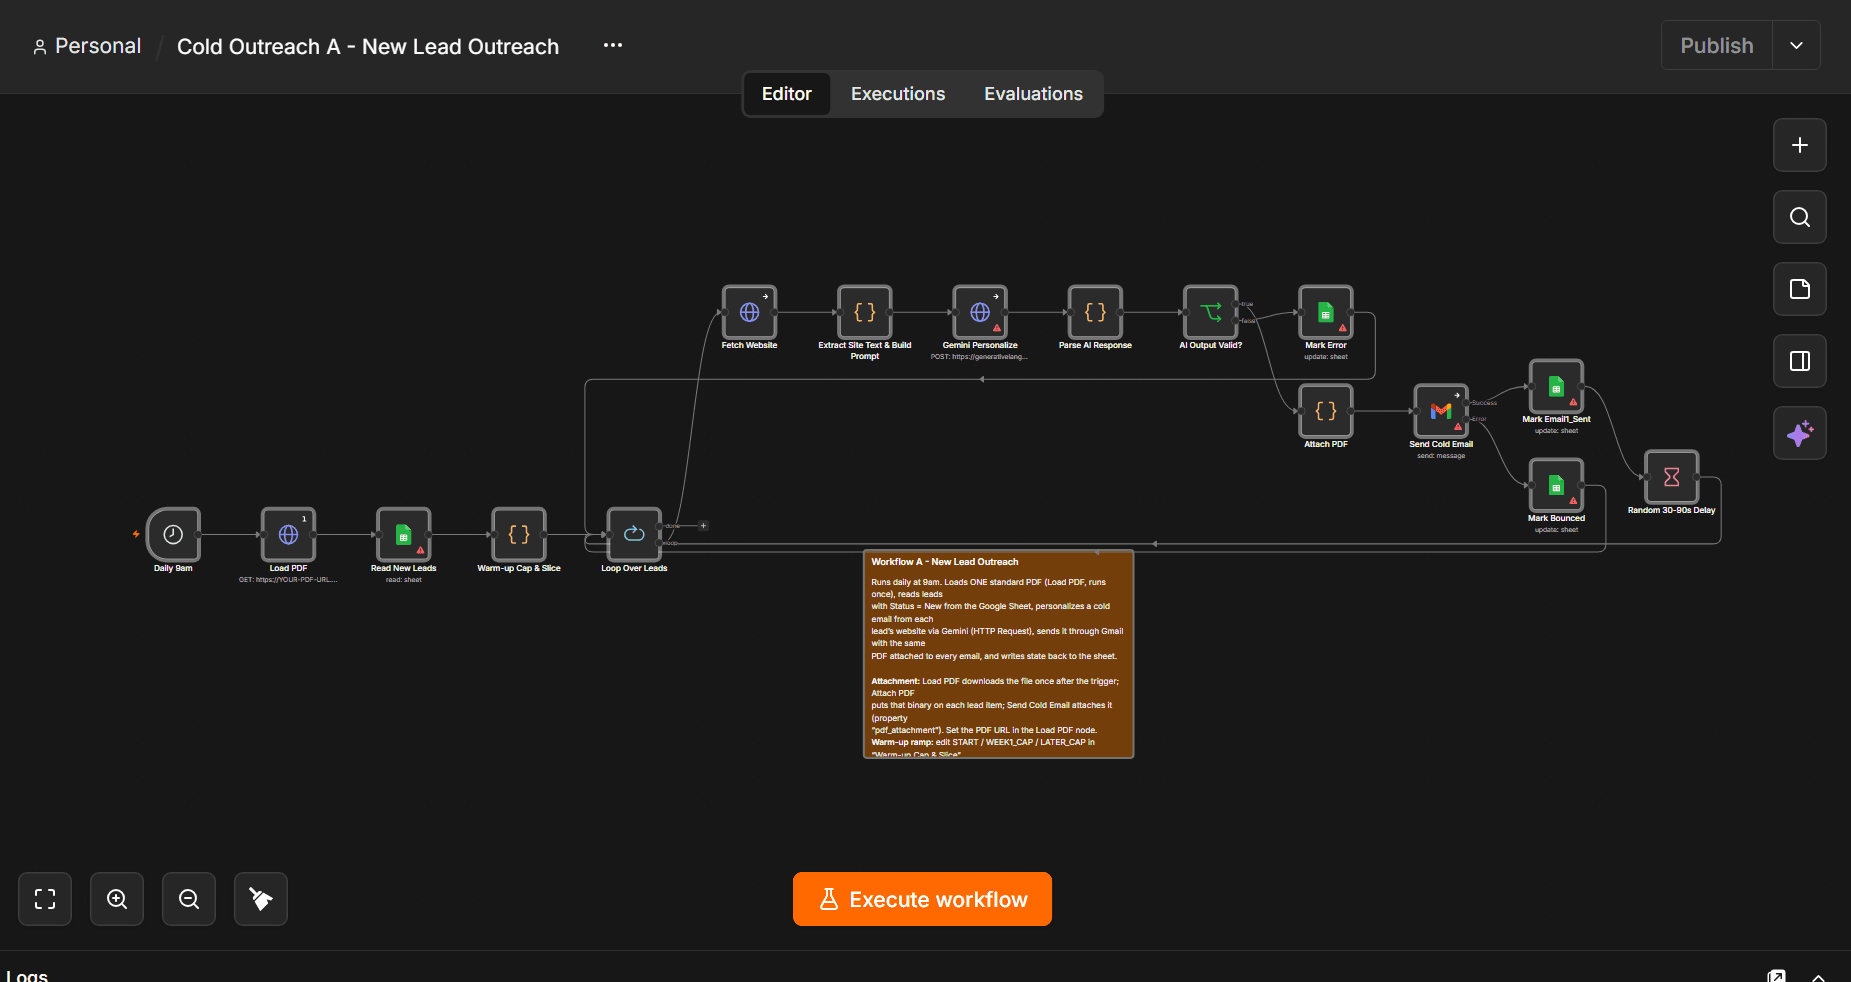
Task: Open the AI Output Valid? if node
Action: pyautogui.click(x=1211, y=312)
